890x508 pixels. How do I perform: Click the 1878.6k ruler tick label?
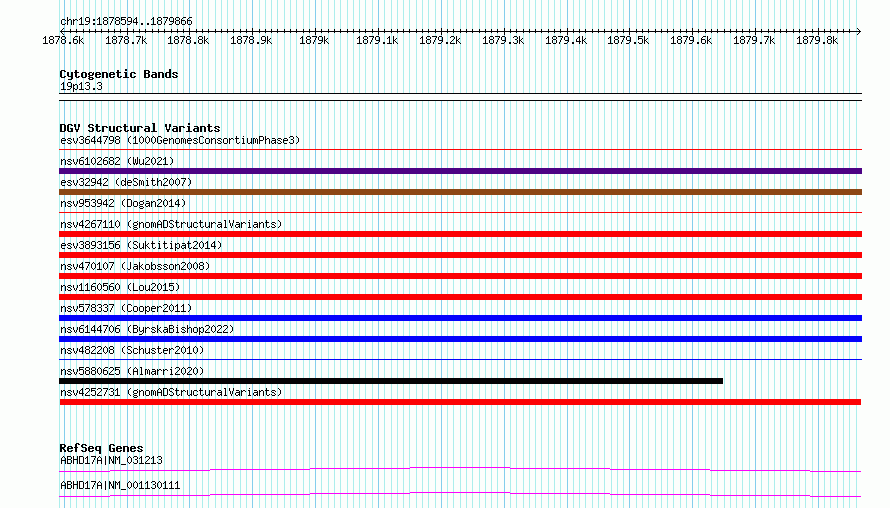[63, 40]
